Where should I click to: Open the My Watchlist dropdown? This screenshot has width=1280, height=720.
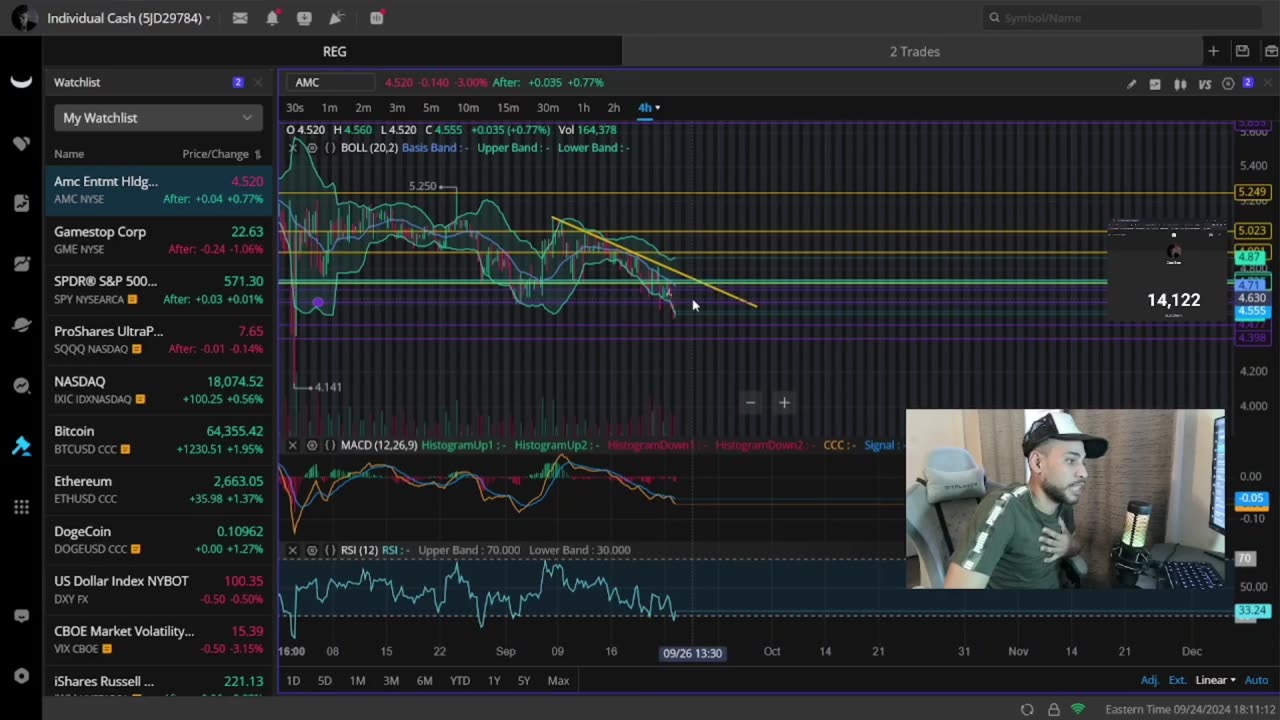click(x=158, y=118)
